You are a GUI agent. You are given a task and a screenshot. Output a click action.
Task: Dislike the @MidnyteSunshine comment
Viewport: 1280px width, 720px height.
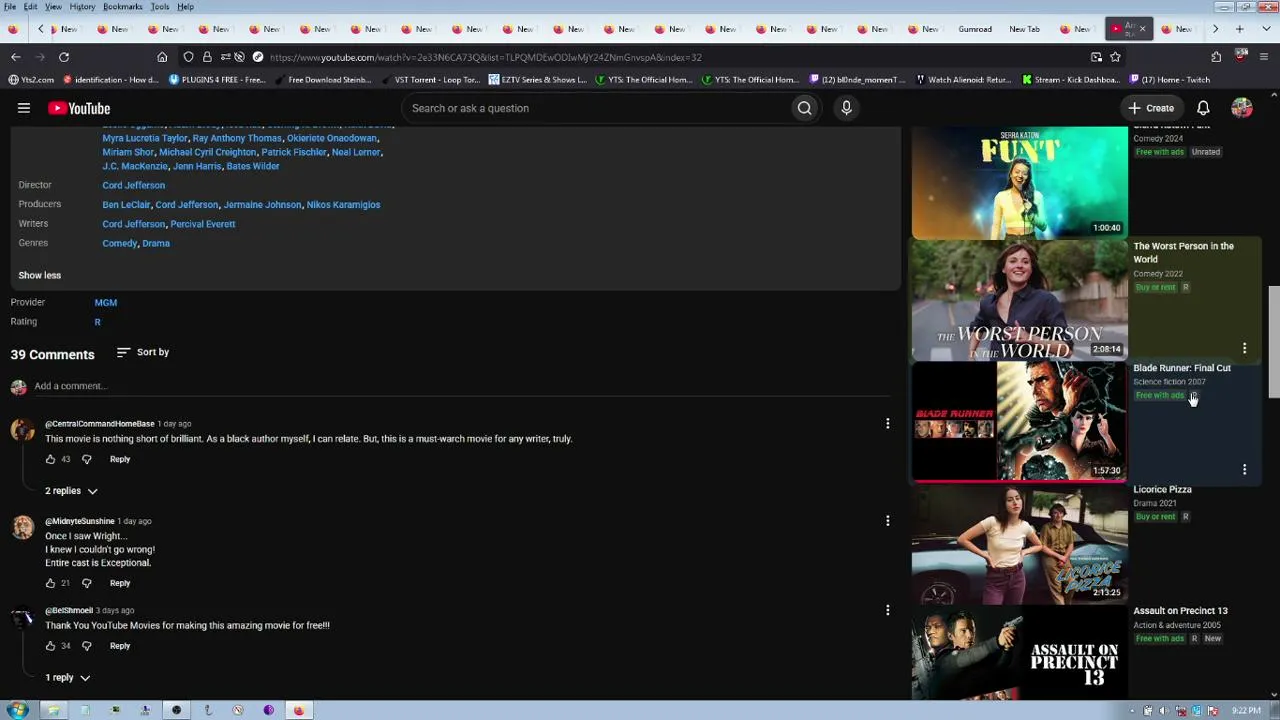point(86,583)
